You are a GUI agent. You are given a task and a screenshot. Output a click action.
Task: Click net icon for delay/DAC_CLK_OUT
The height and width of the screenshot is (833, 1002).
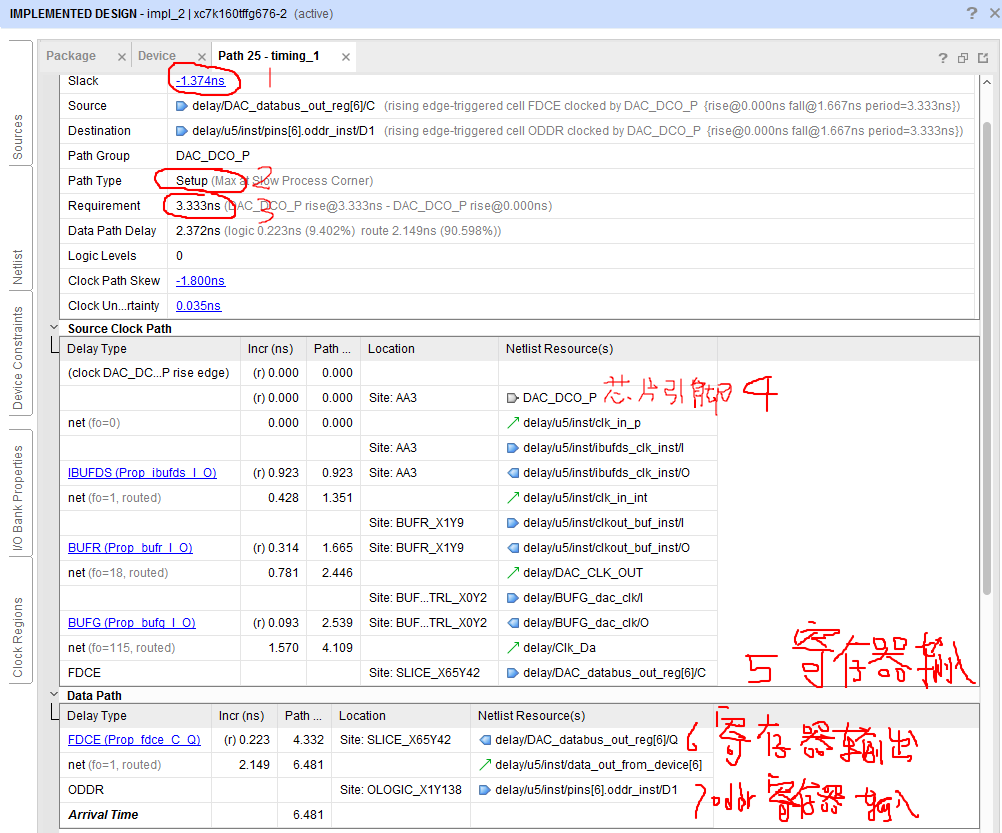click(x=513, y=572)
